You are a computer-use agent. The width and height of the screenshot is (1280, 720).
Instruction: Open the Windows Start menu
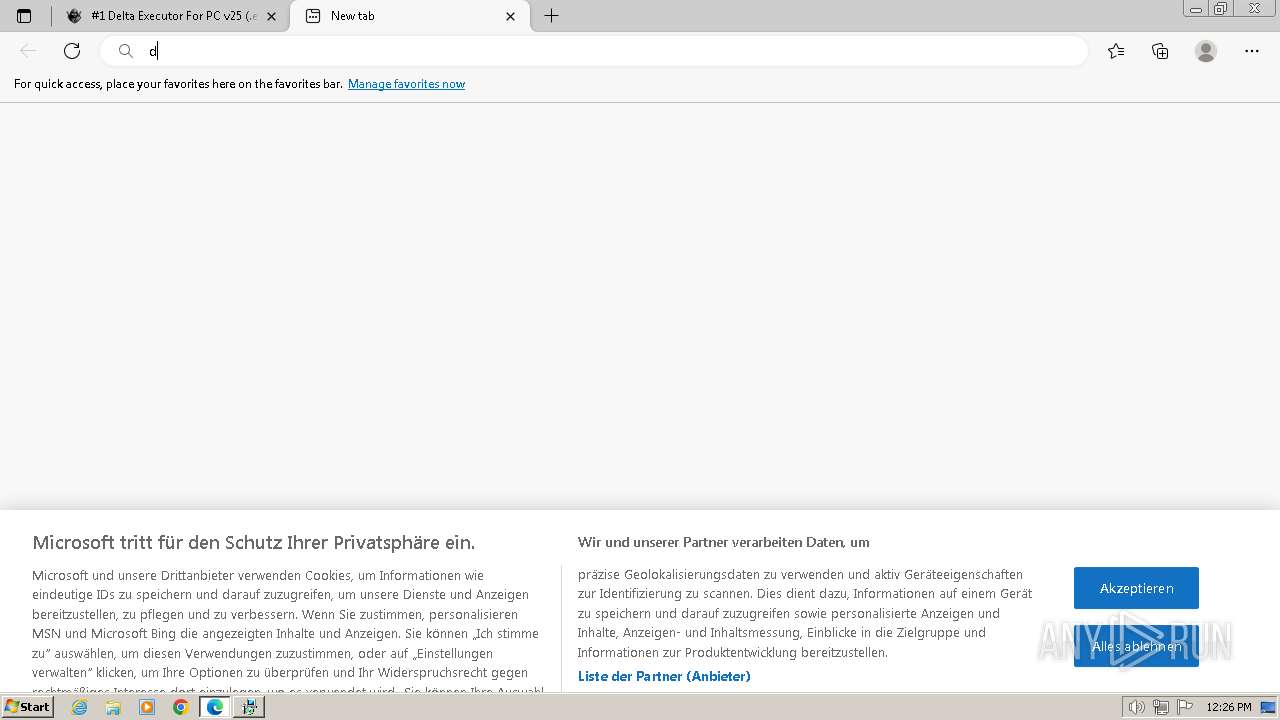coord(27,707)
